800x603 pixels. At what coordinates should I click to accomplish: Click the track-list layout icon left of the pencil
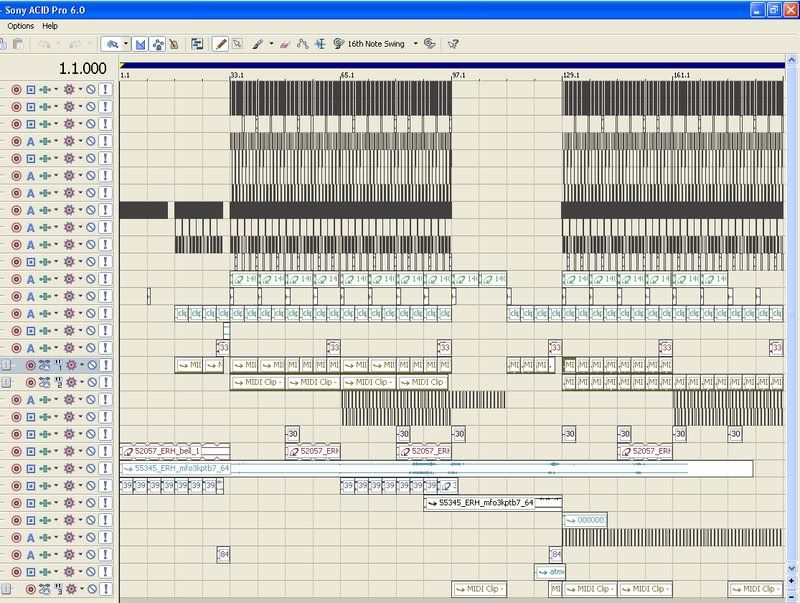(x=197, y=44)
